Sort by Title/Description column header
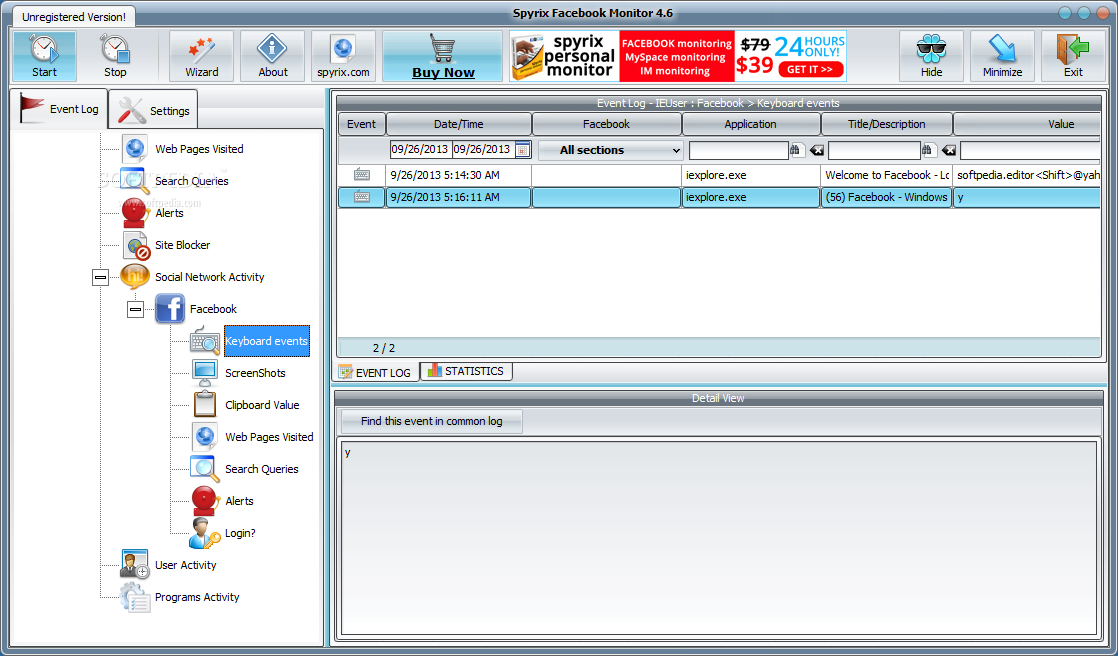The height and width of the screenshot is (656, 1118). (887, 124)
